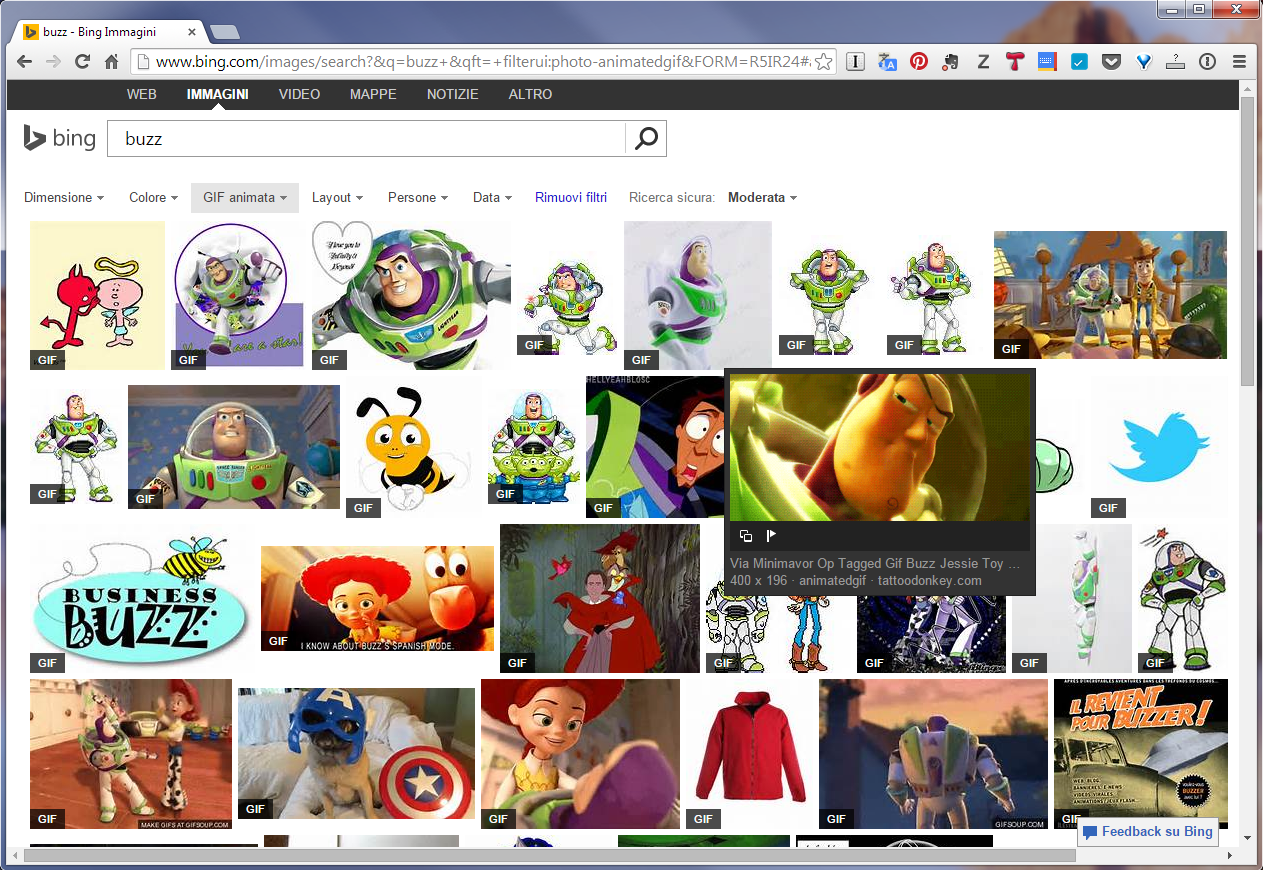
Task: Open the Layout filter dropdown
Action: (x=337, y=198)
